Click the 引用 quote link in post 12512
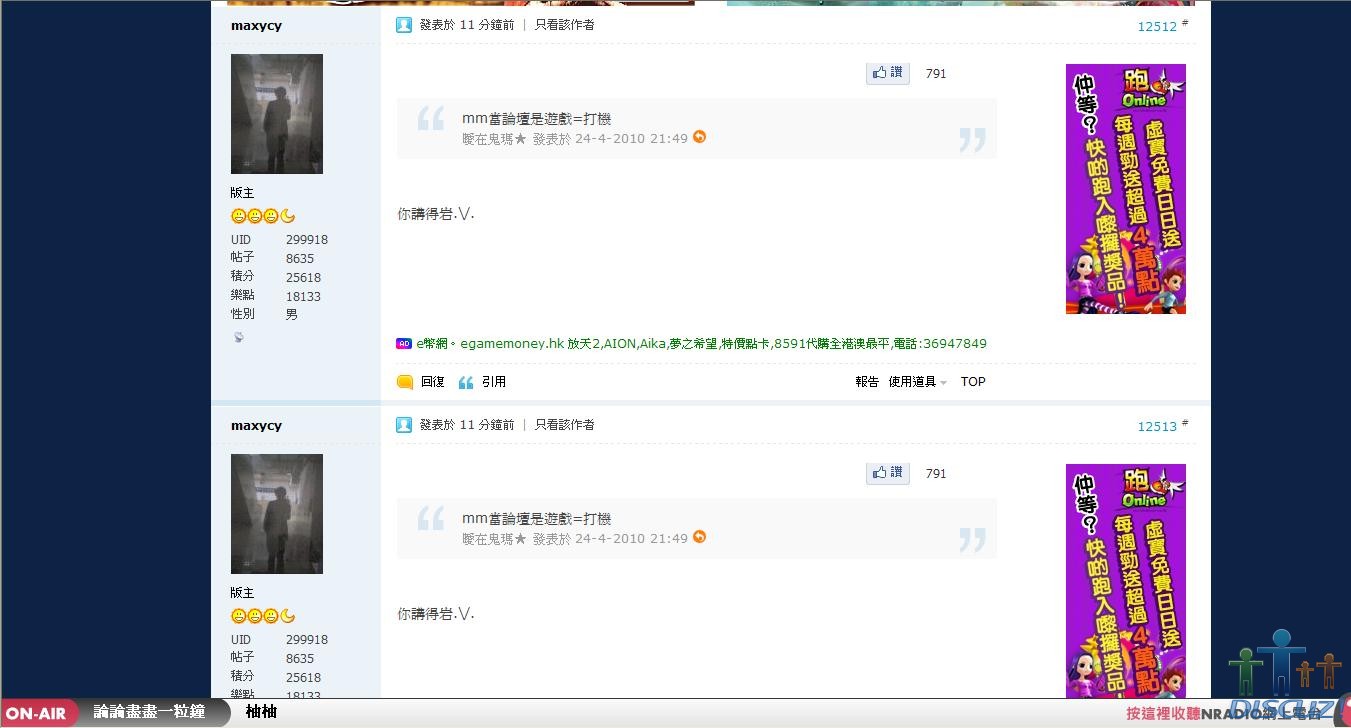This screenshot has height=728, width=1351. click(x=494, y=382)
